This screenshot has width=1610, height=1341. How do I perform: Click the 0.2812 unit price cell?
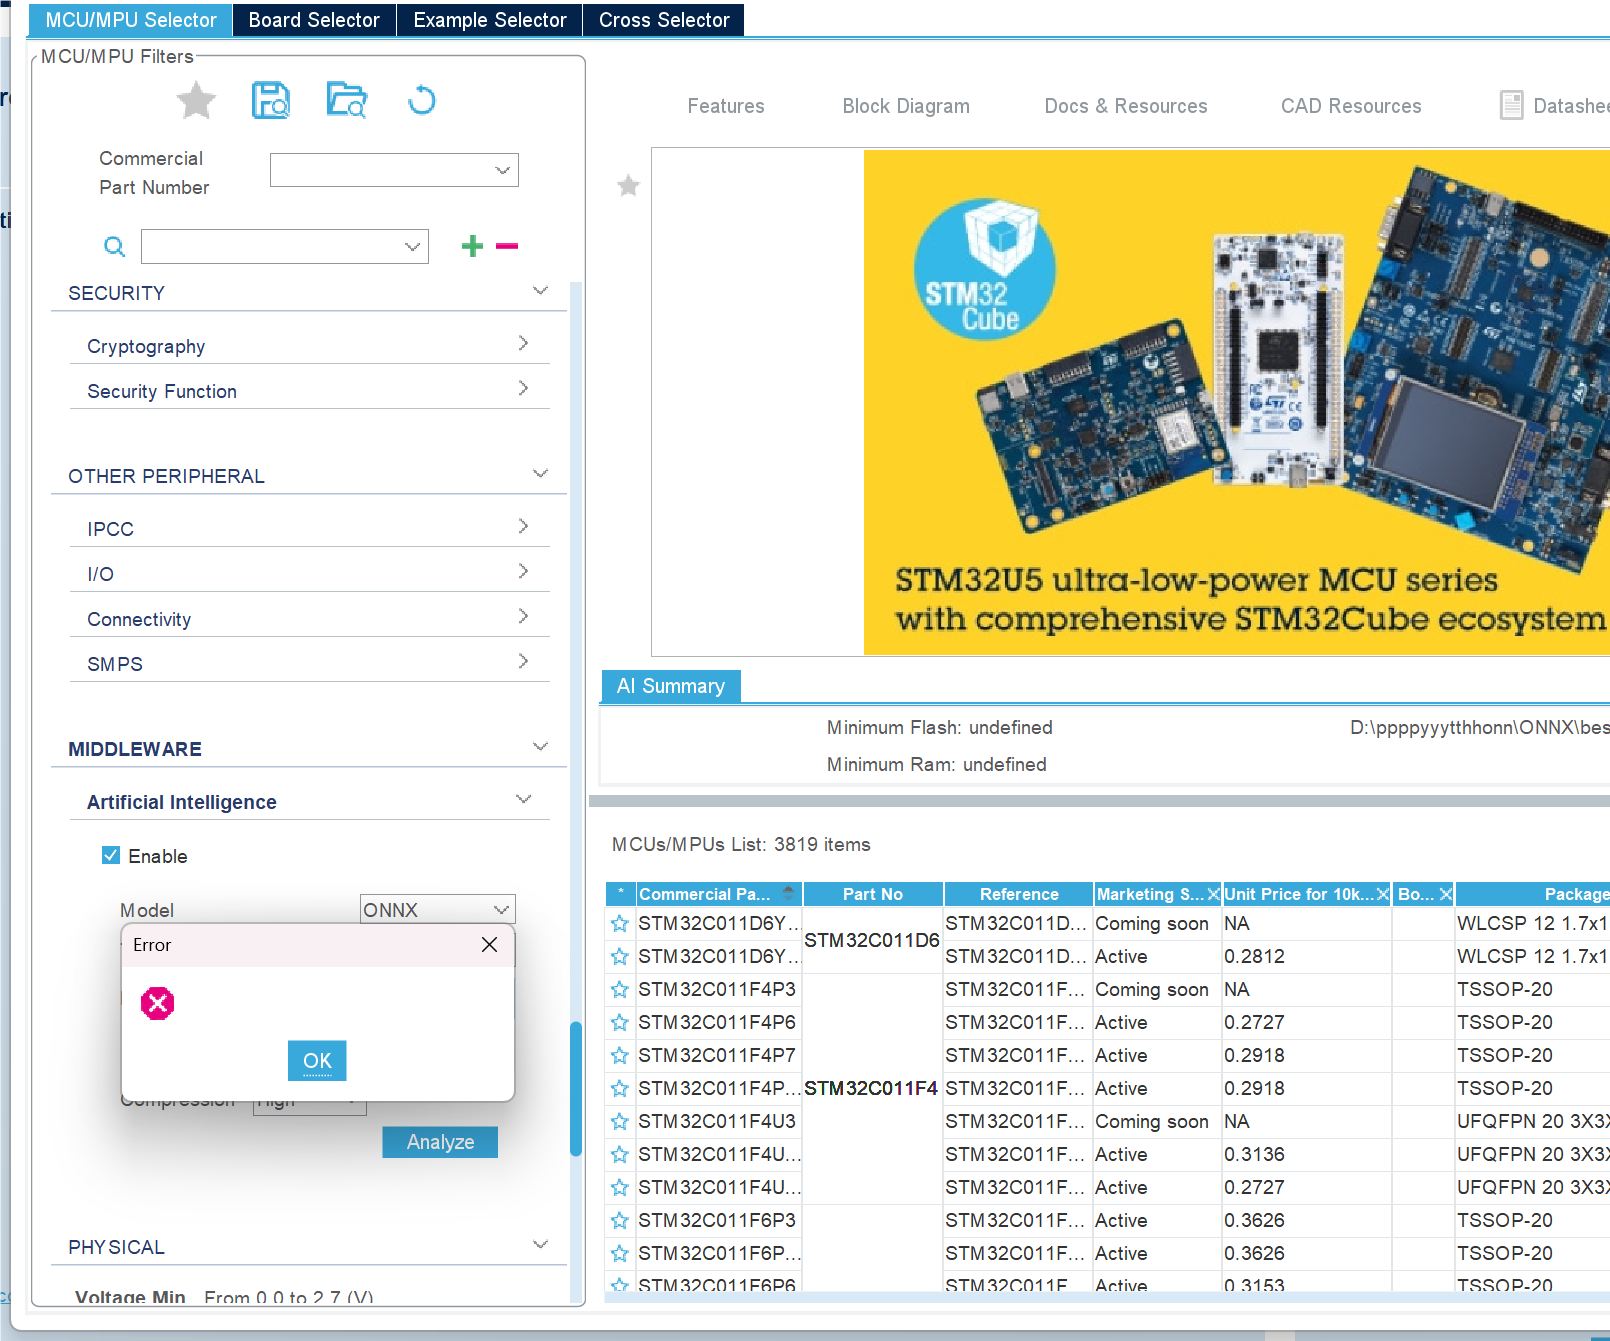click(x=1306, y=957)
